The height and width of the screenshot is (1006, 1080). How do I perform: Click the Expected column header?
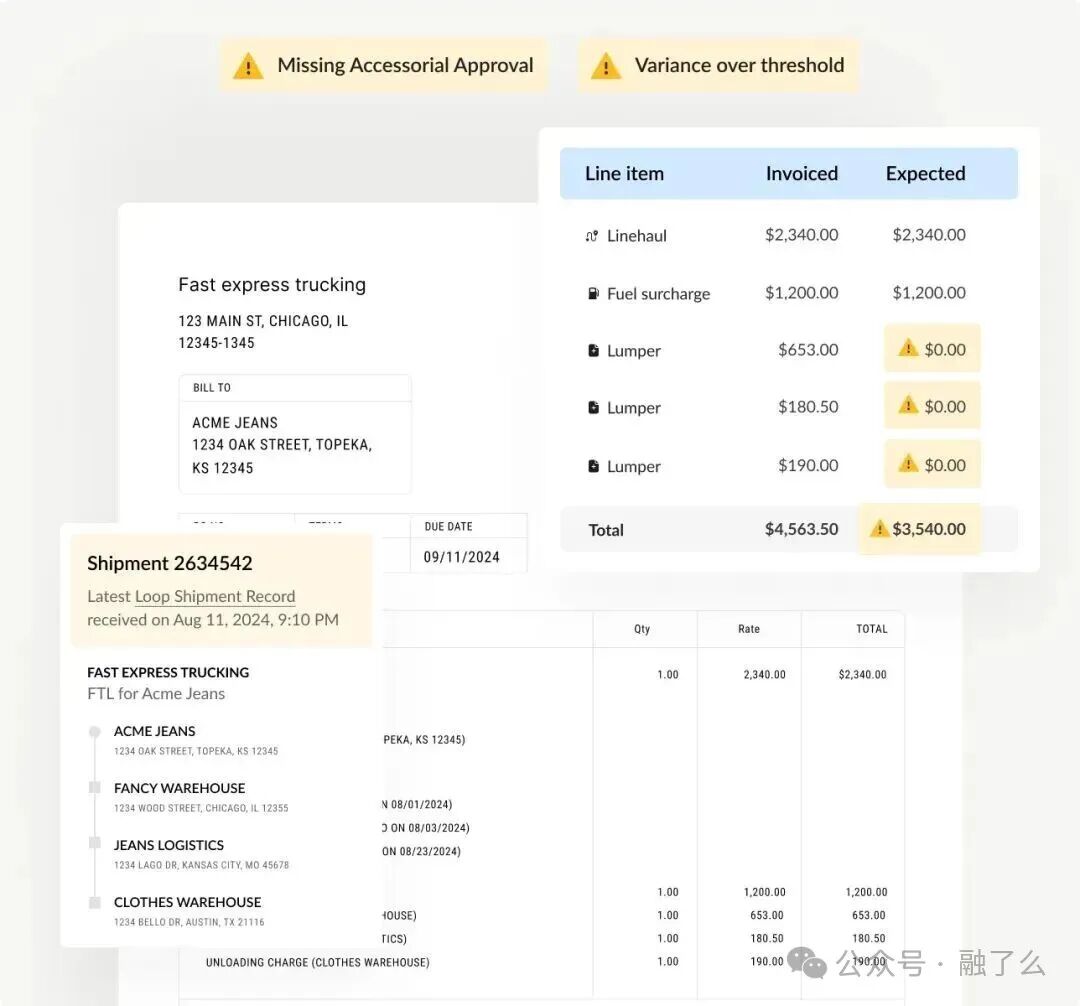(x=925, y=173)
